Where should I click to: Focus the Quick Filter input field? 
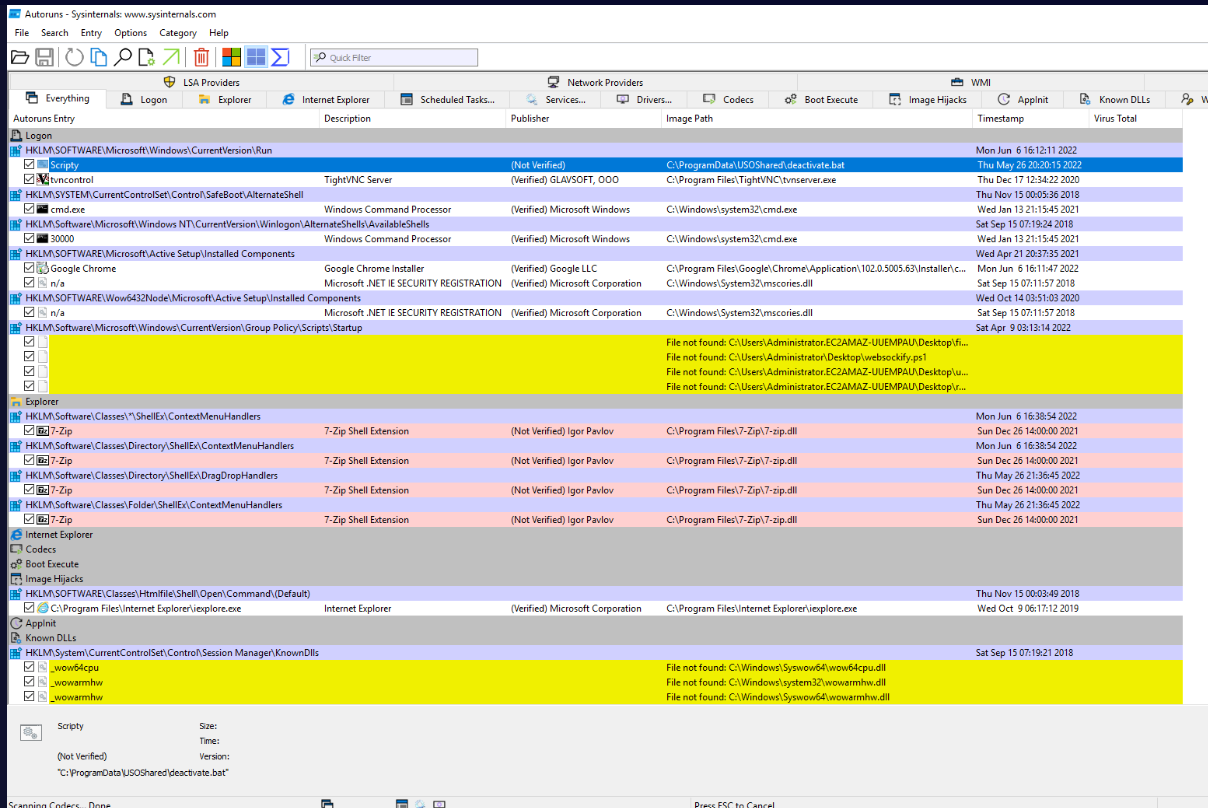(393, 58)
